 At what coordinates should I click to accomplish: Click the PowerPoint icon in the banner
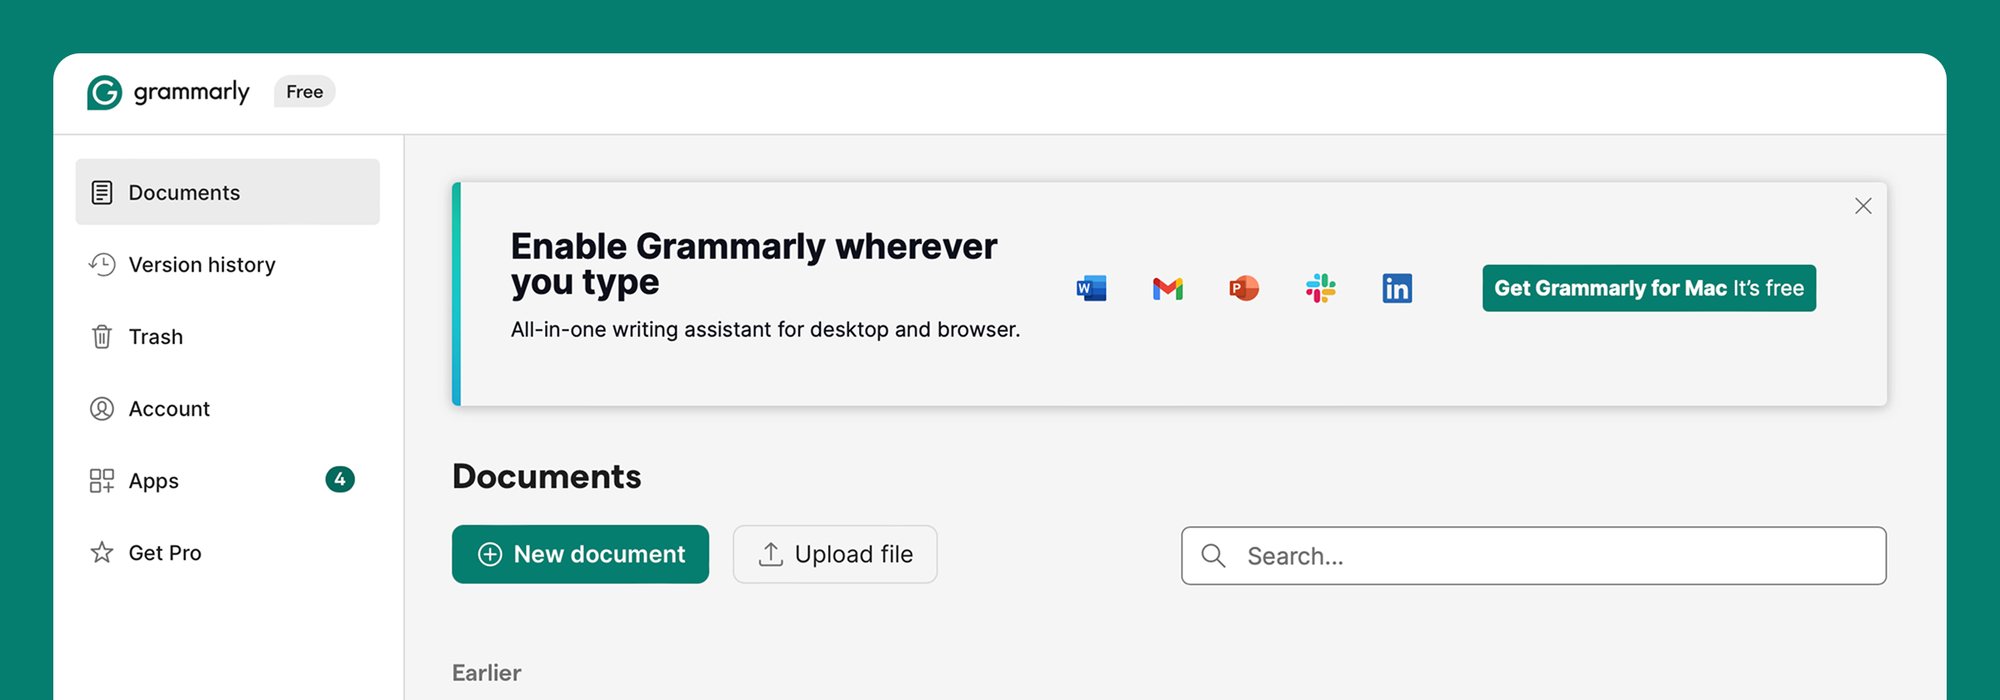pyautogui.click(x=1243, y=288)
